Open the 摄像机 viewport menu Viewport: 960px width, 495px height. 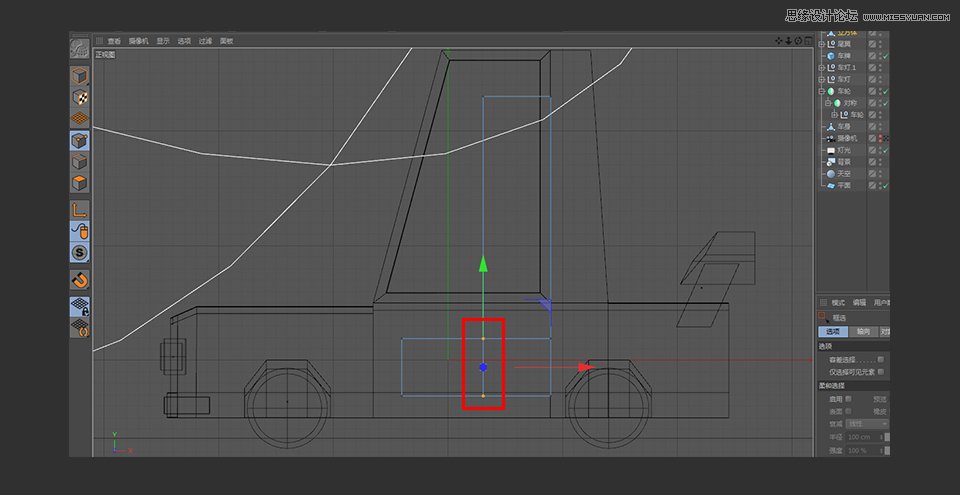click(x=138, y=41)
